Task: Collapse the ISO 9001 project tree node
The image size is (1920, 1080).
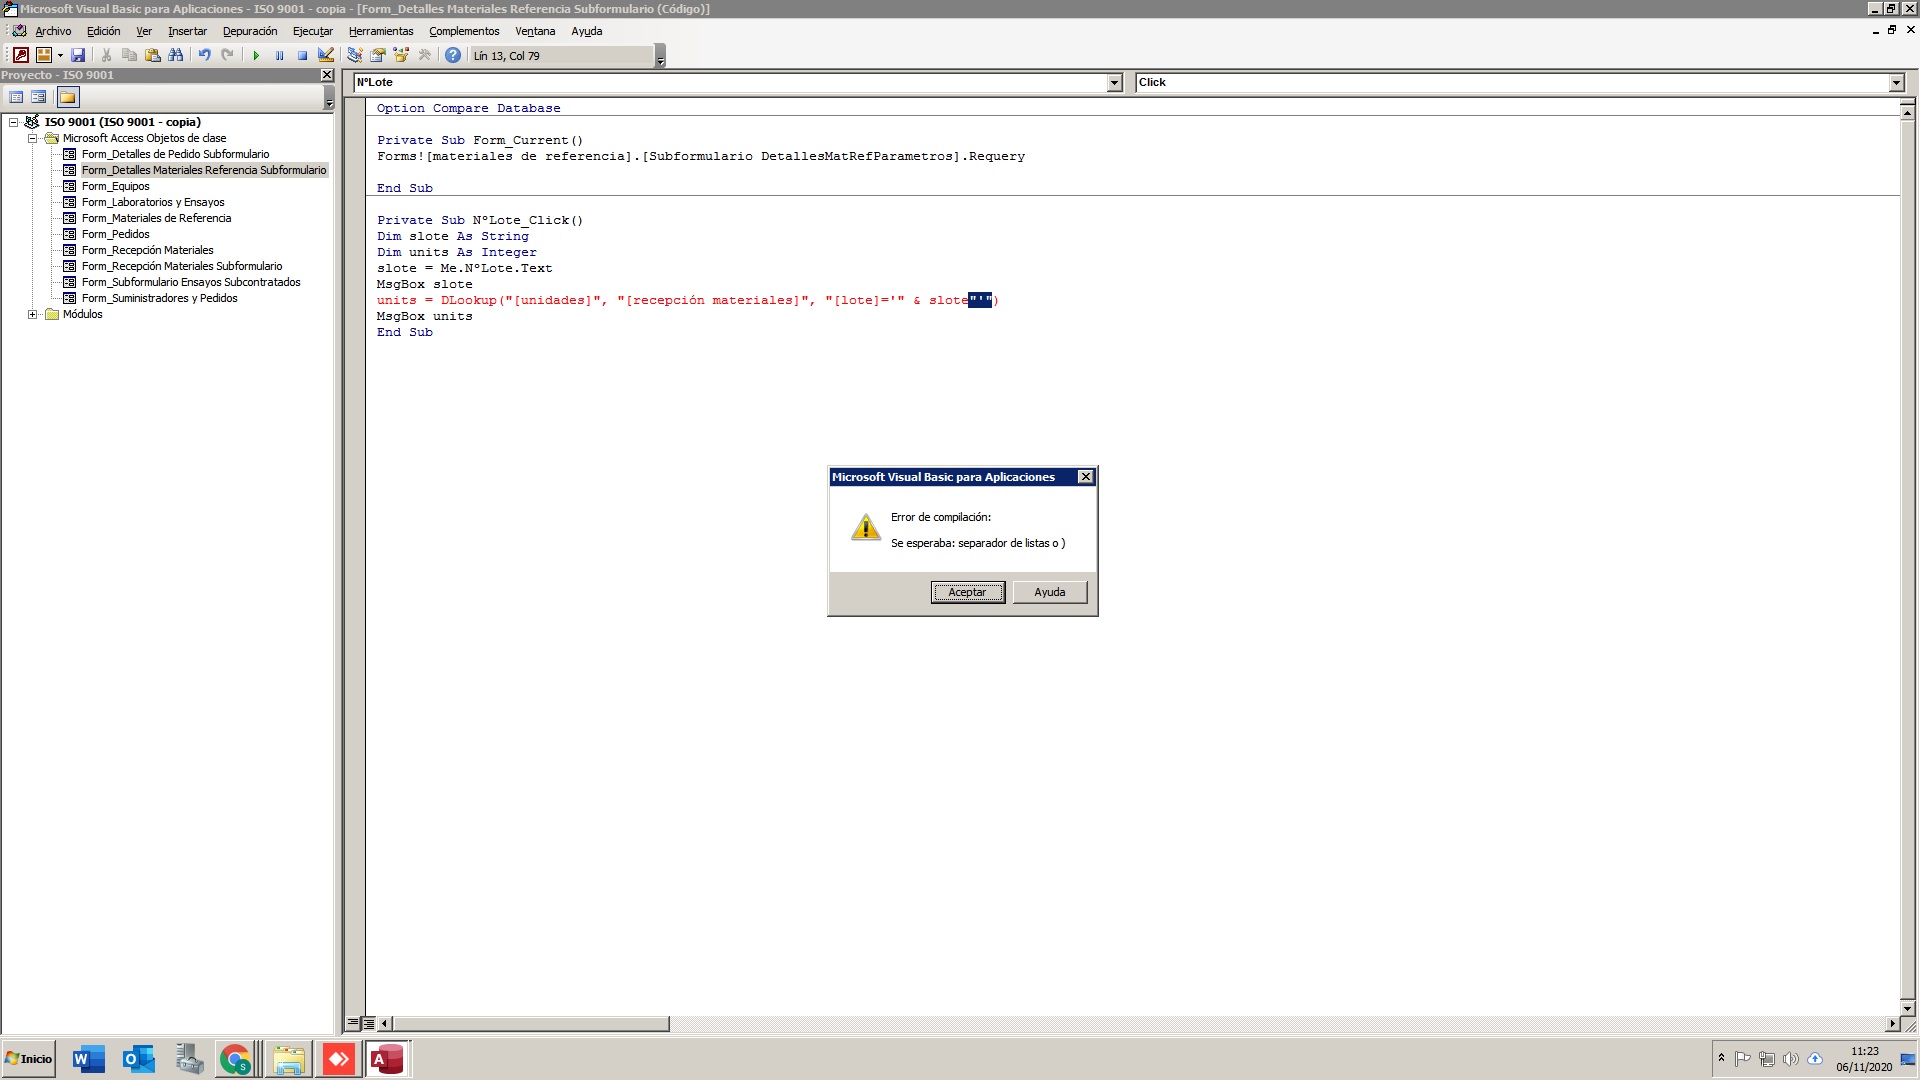Action: (14, 122)
